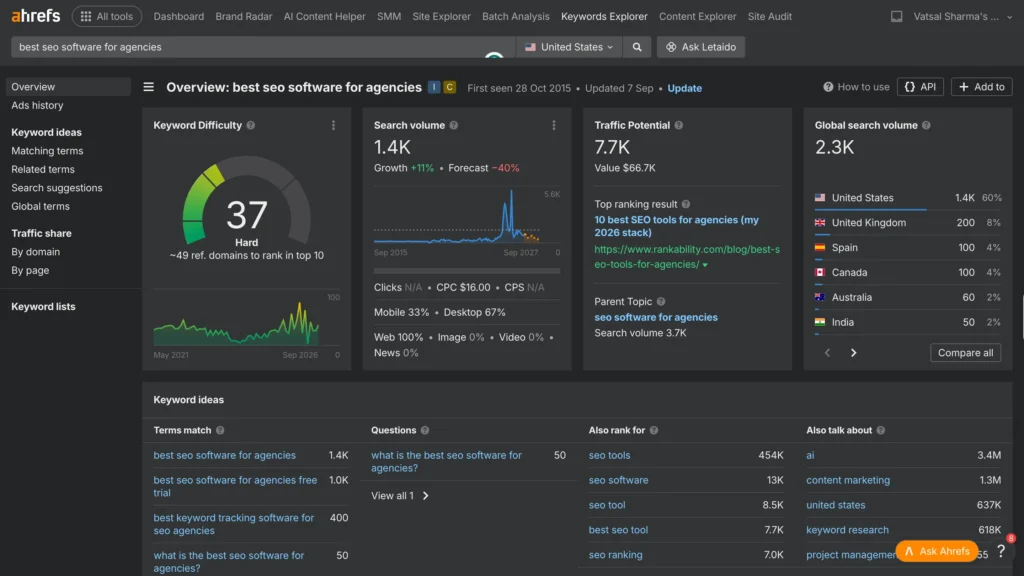Open Site Explorer

(441, 16)
